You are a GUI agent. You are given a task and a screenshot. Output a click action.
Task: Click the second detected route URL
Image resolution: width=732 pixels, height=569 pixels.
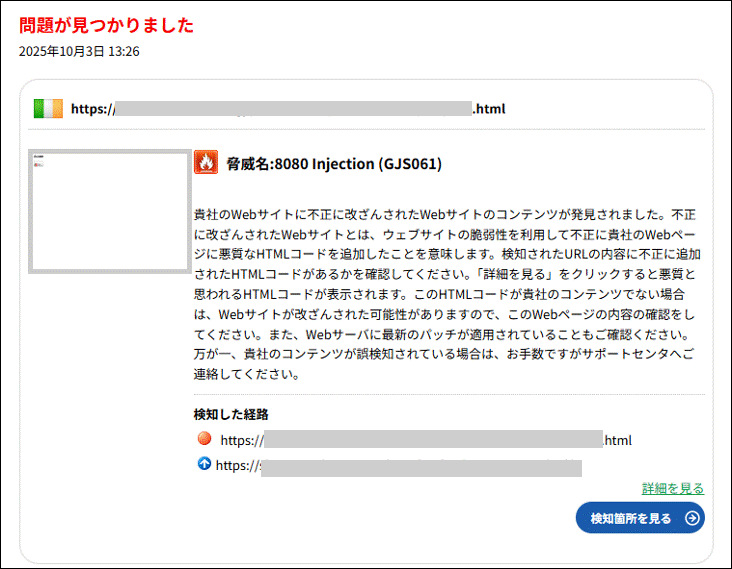[x=398, y=465]
